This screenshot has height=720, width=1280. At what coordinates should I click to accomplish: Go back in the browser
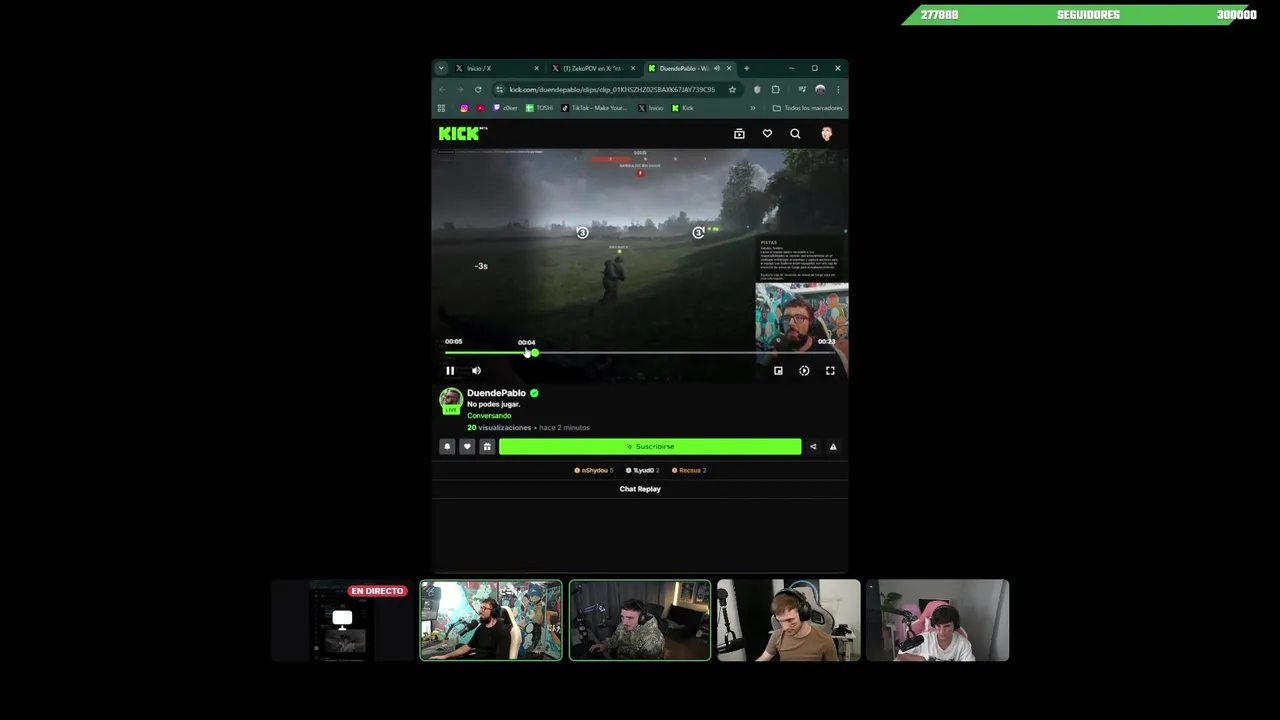[442, 89]
